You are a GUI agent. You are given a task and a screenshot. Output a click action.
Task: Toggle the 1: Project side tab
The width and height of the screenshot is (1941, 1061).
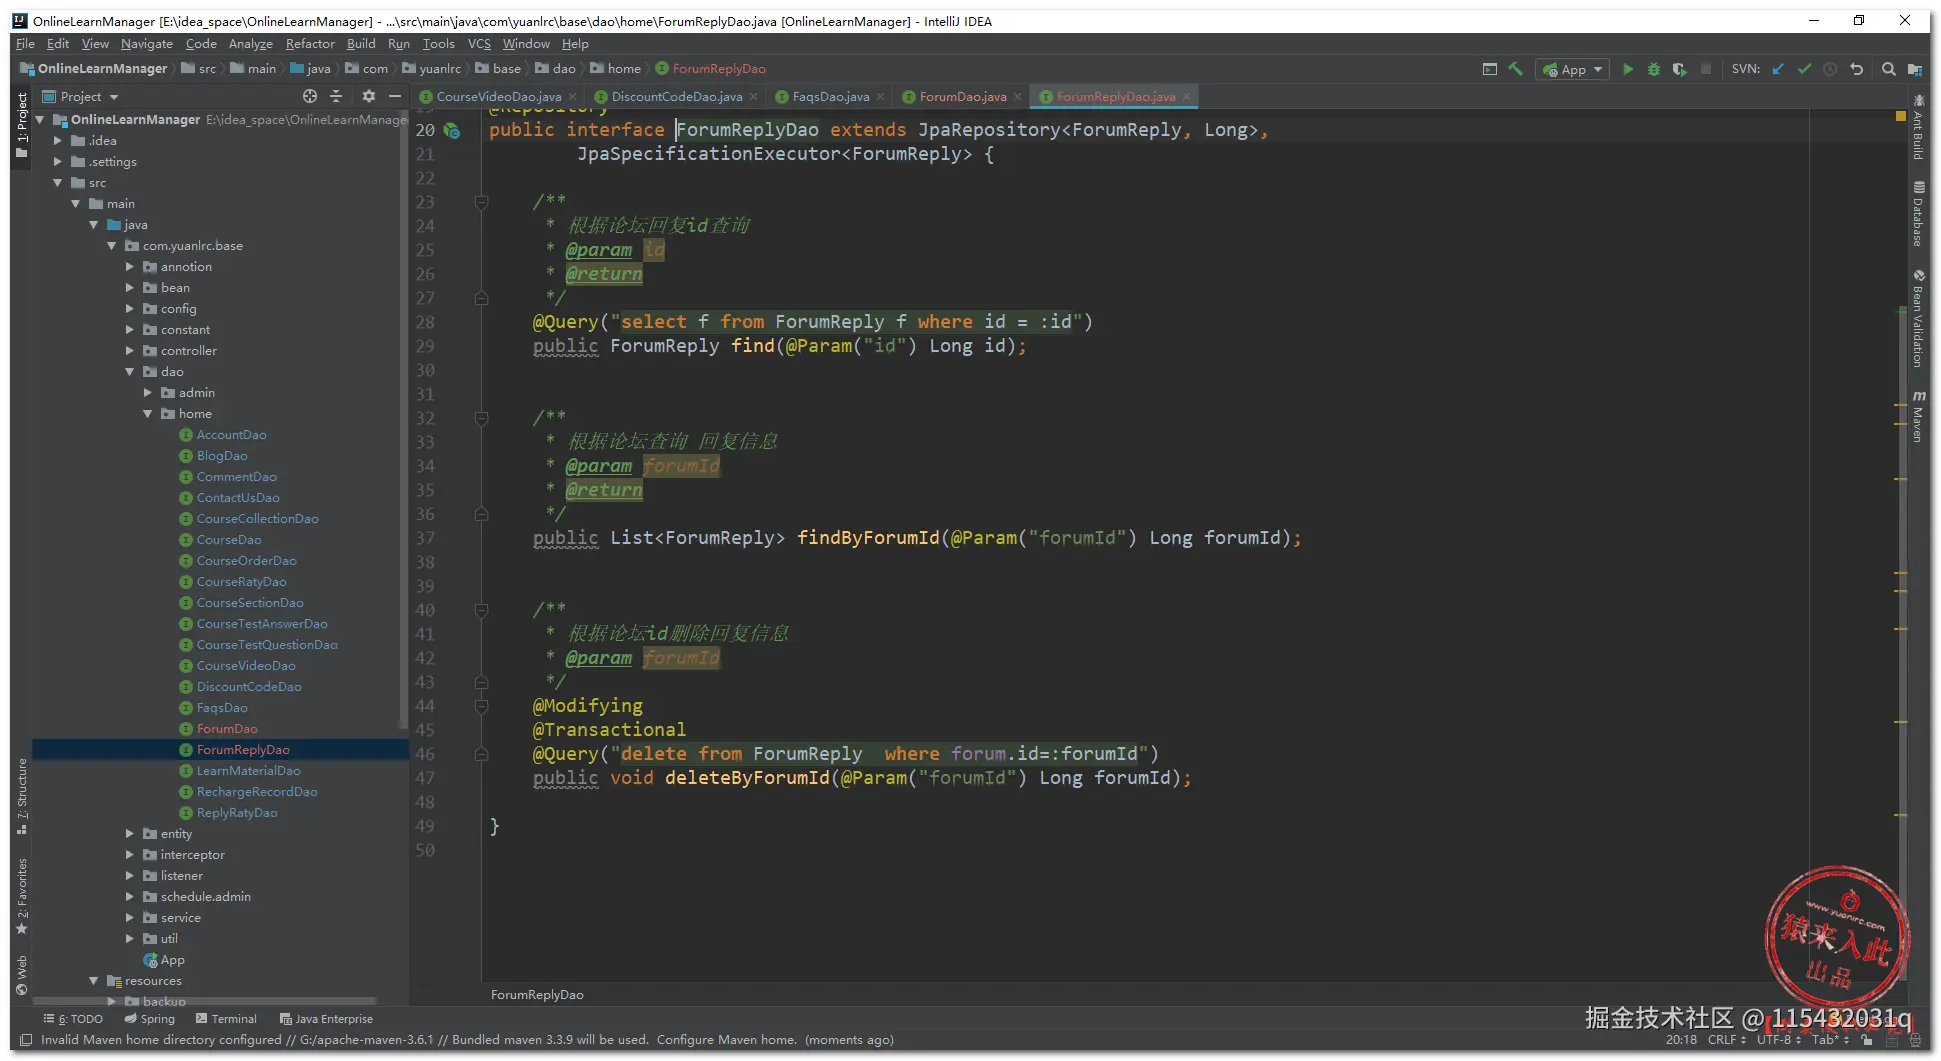click(x=22, y=125)
